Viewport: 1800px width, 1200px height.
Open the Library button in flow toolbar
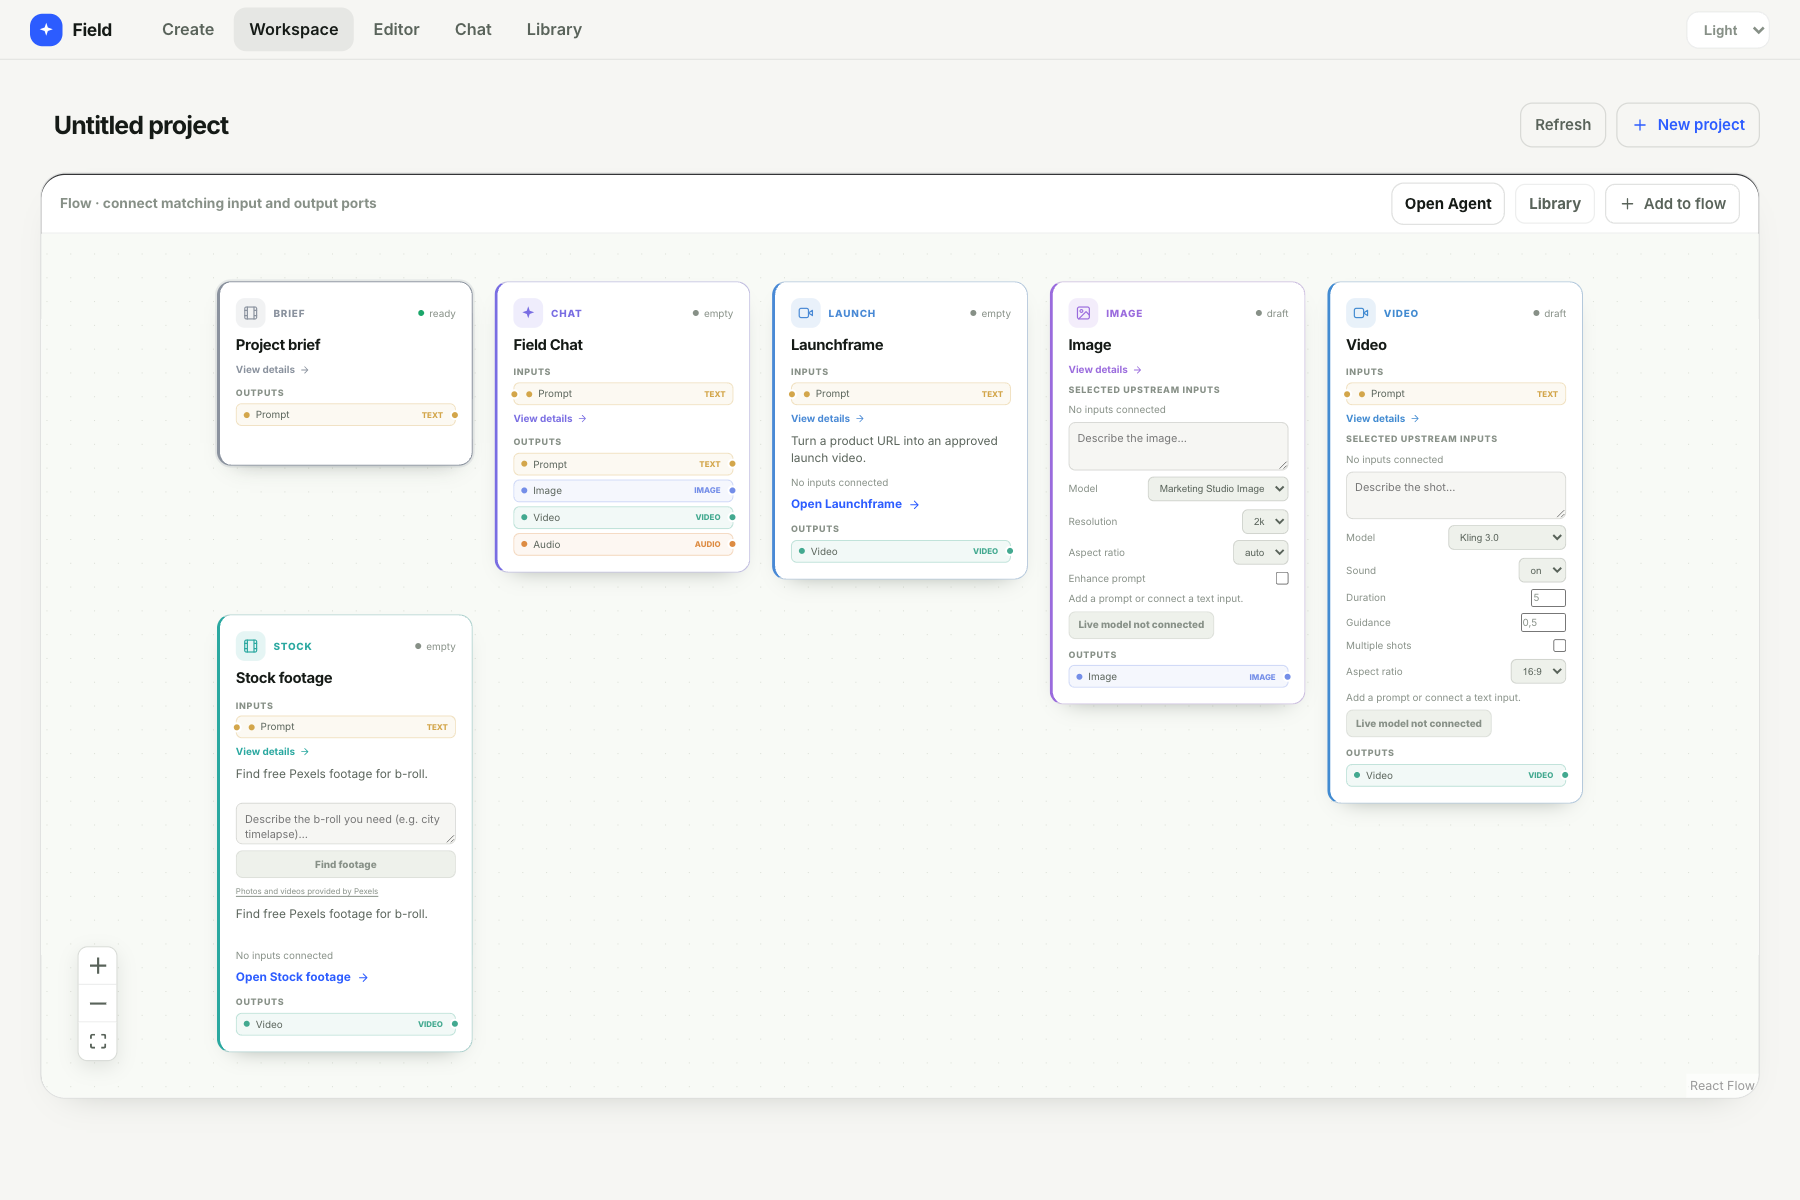1555,204
